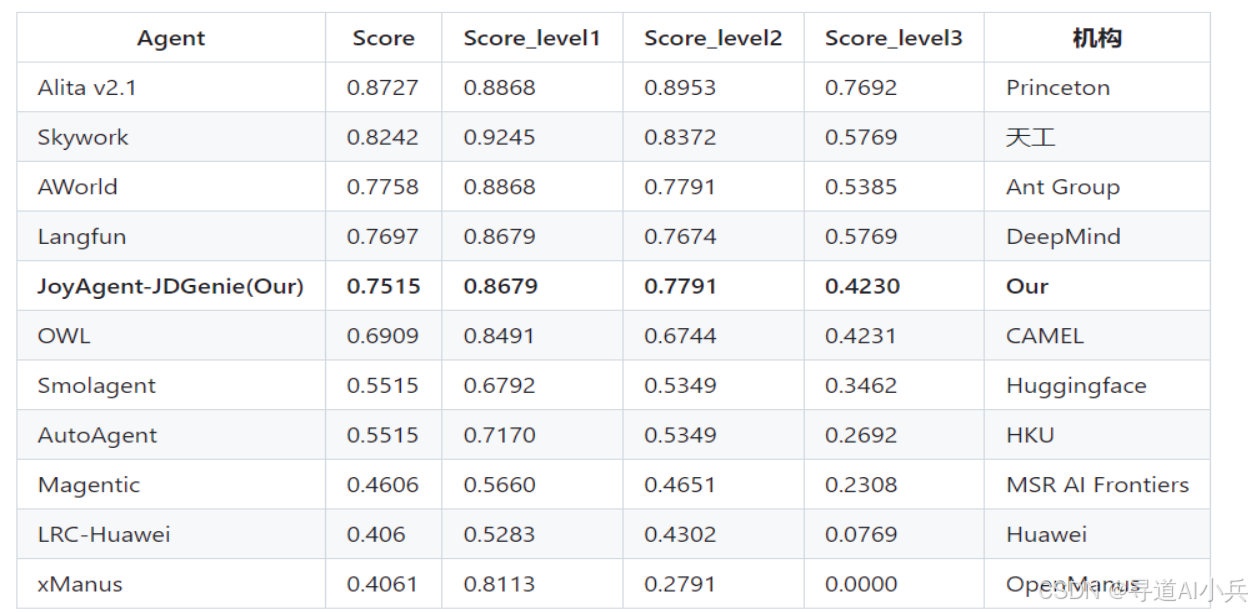The image size is (1252, 612).
Task: Click Magentic level2 value 0.4651
Action: [680, 485]
